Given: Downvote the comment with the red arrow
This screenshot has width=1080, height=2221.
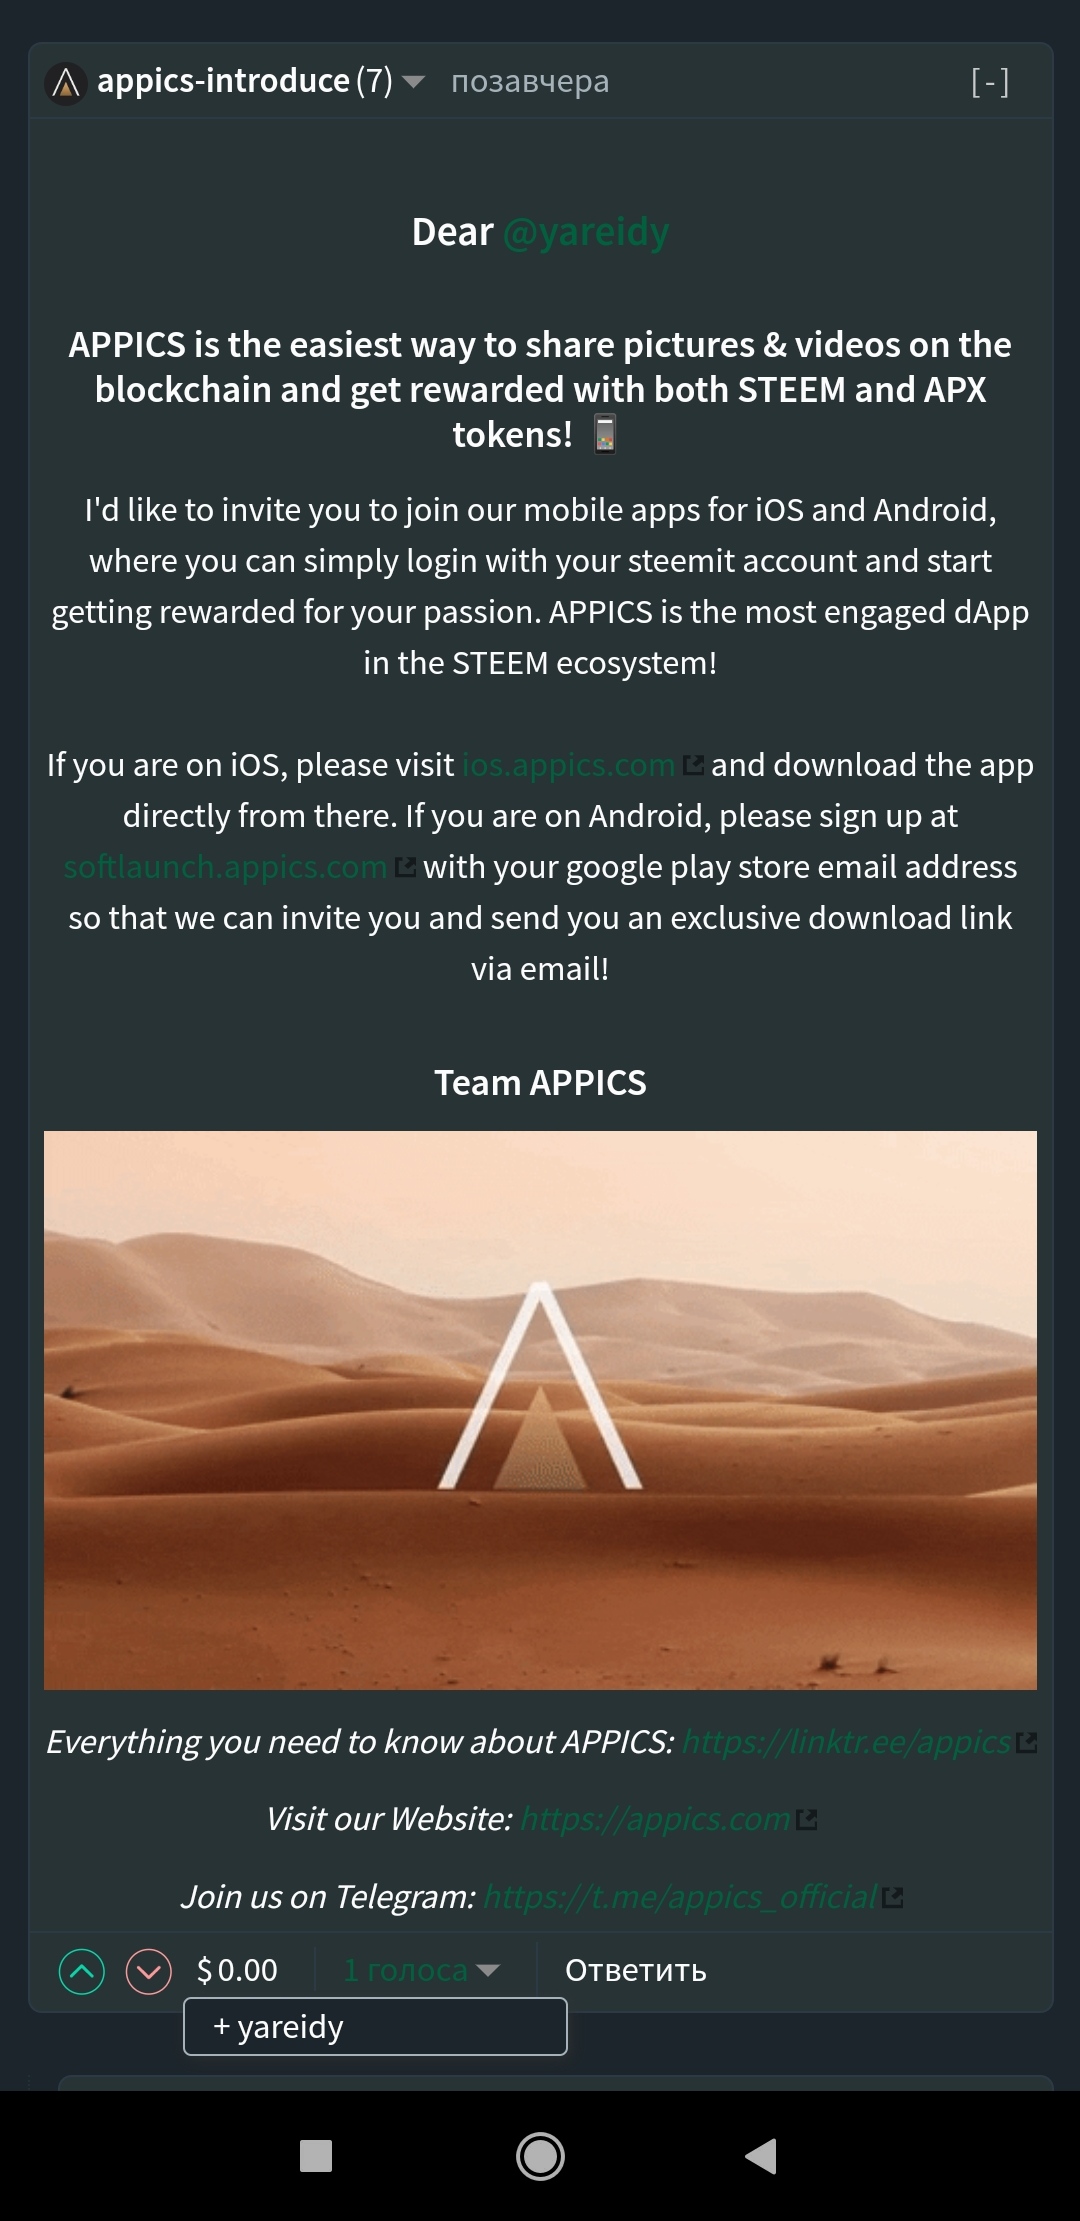Looking at the screenshot, I should (x=149, y=1971).
